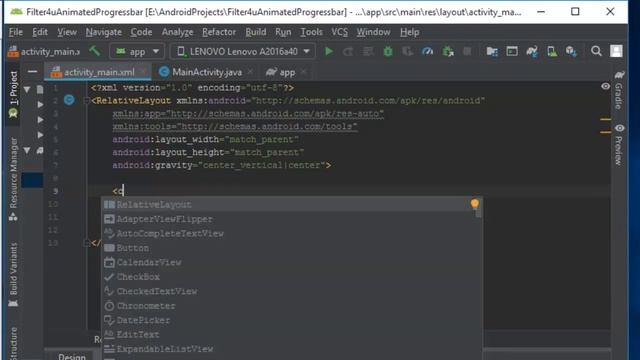Image resolution: width=640 pixels, height=360 pixels.
Task: Click the Make Project hammer icon
Action: point(95,51)
